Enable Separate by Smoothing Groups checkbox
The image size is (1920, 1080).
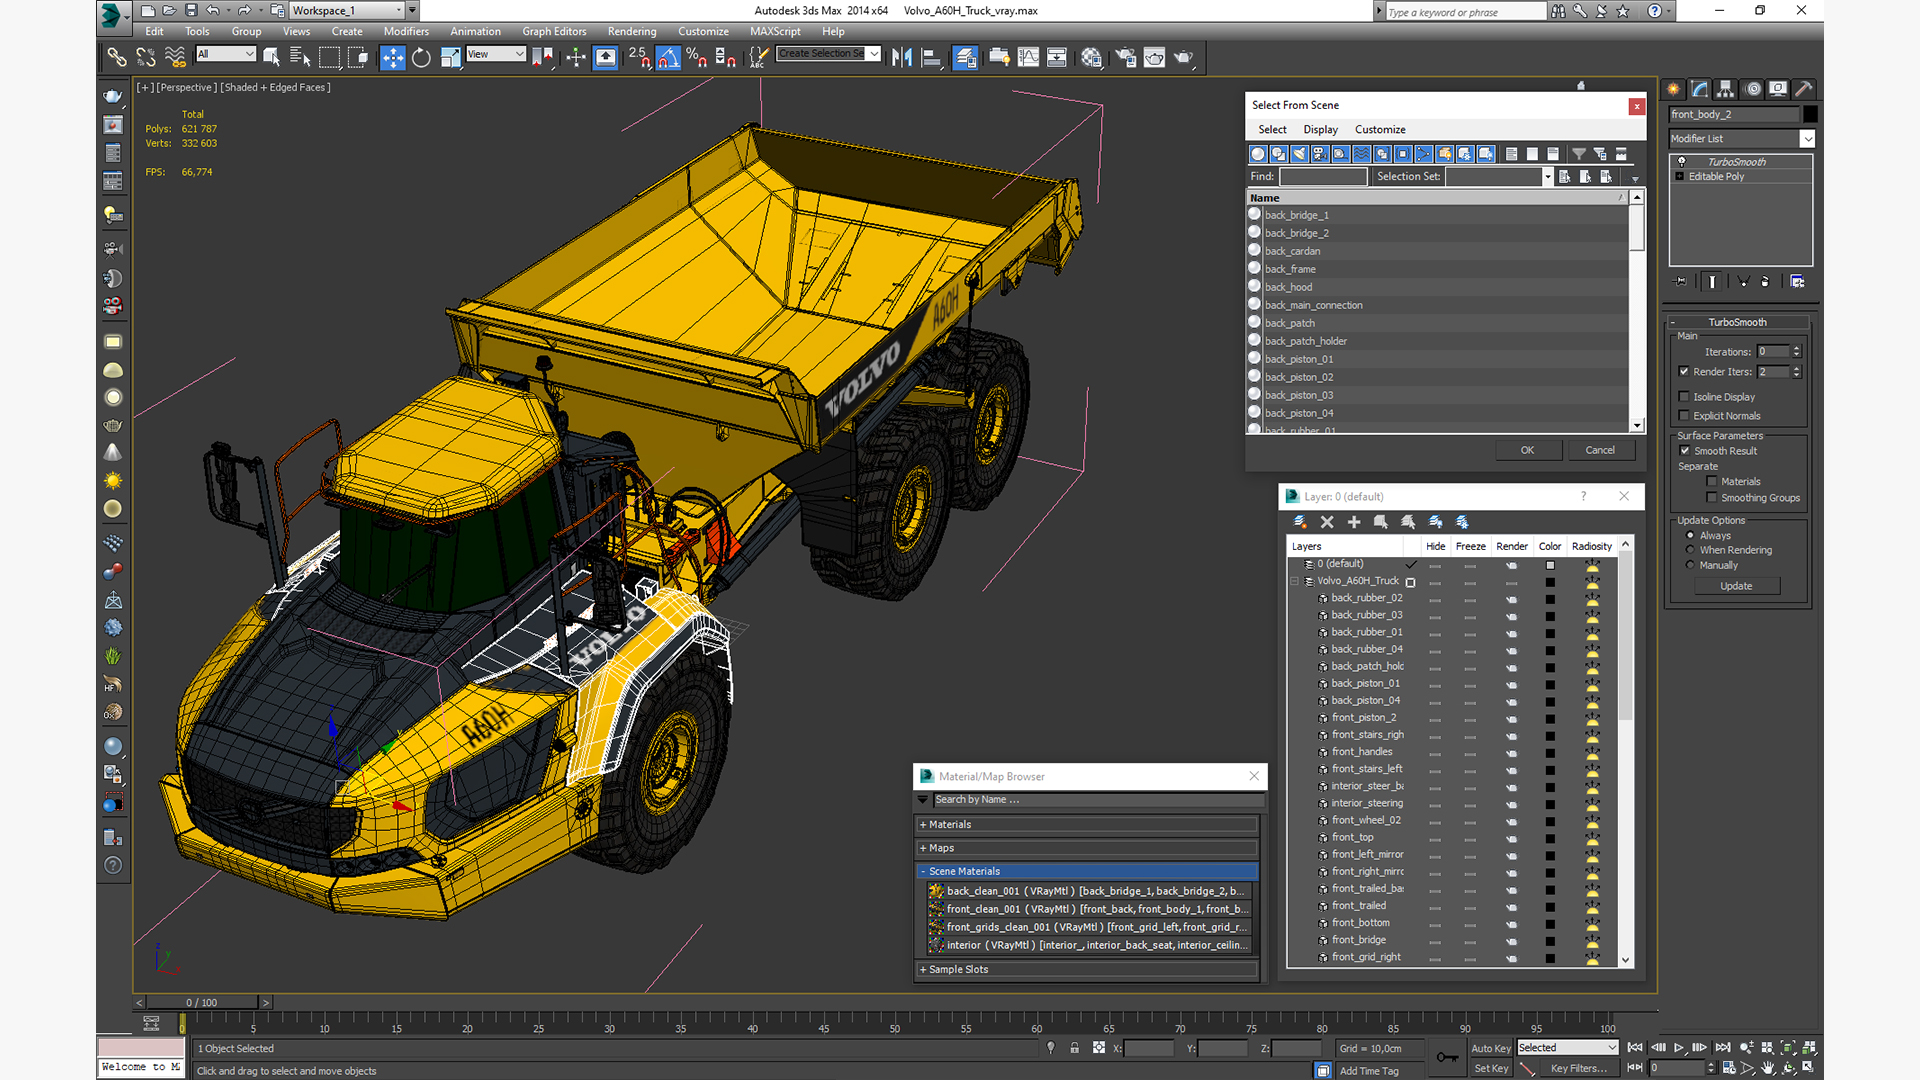1712,498
